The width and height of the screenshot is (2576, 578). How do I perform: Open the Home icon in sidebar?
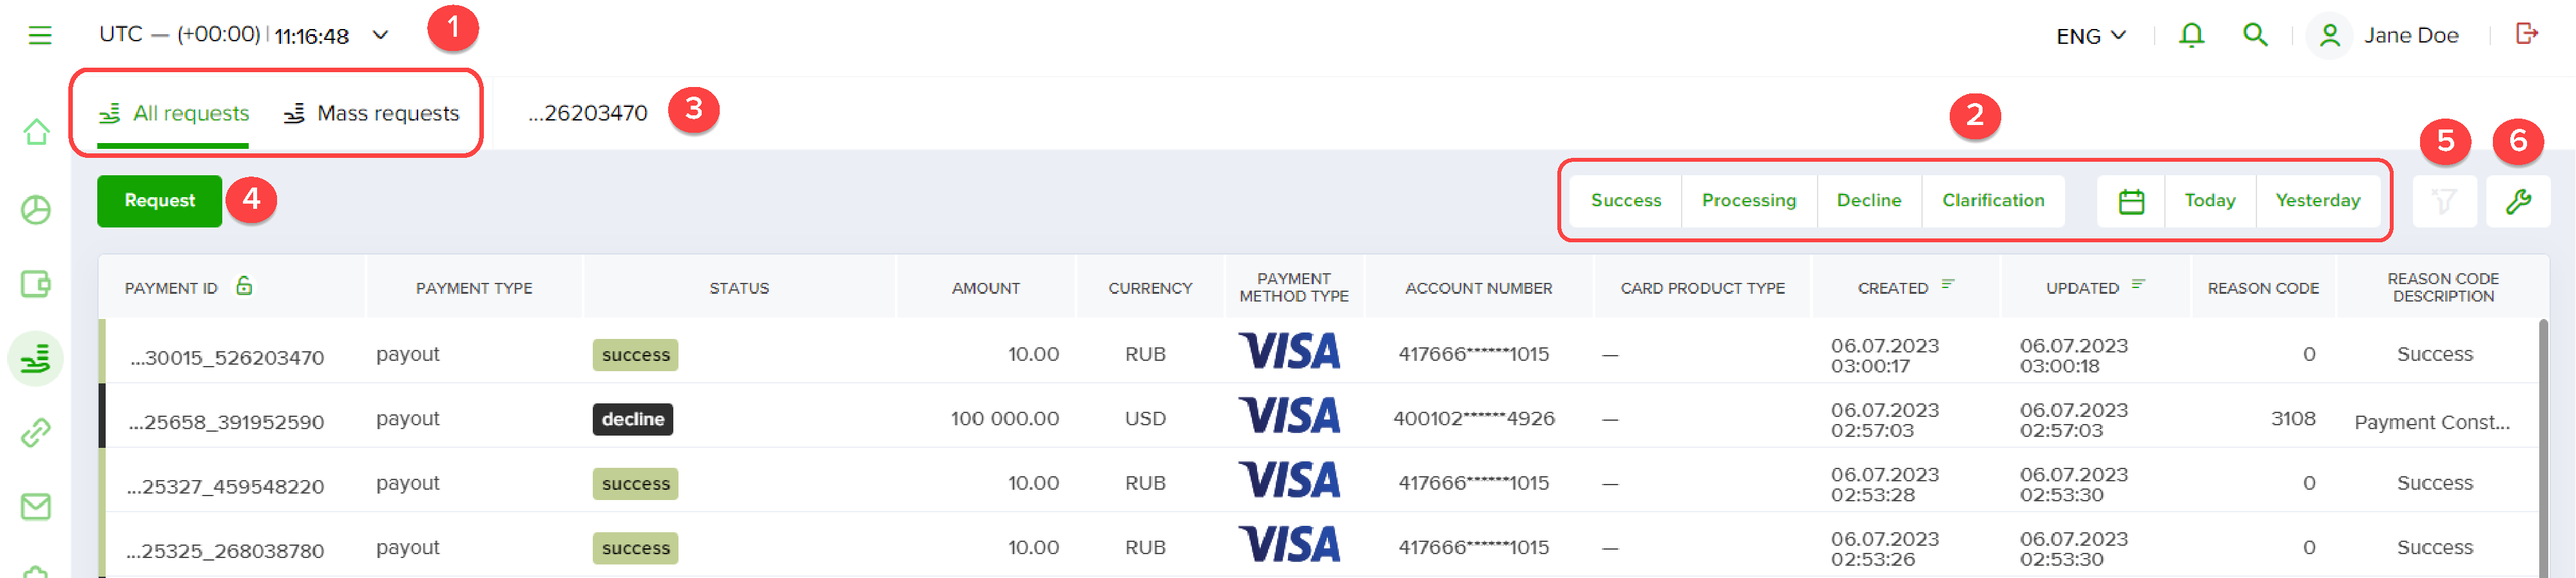tap(37, 132)
